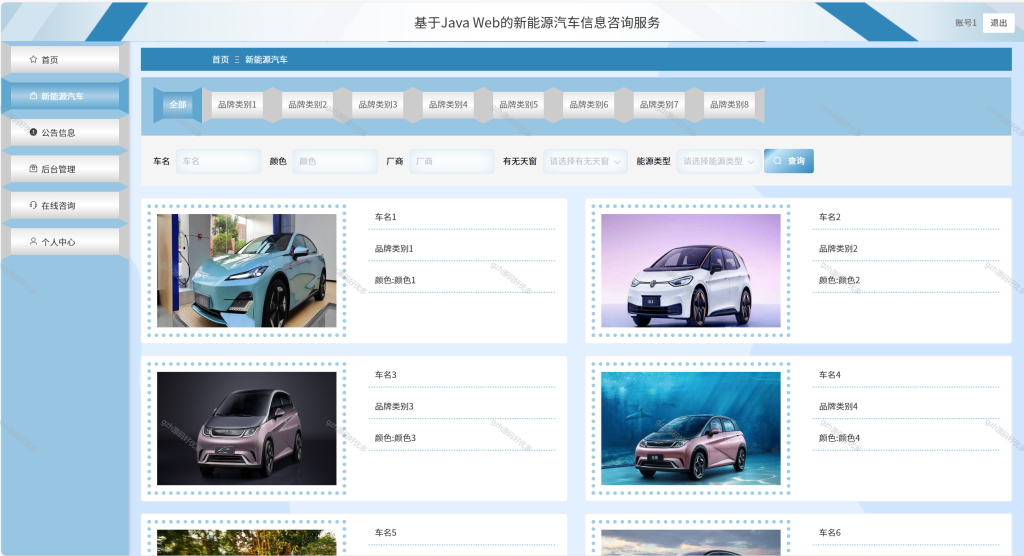
Task: Filter by 品牌类别4 tab
Action: pyautogui.click(x=448, y=105)
